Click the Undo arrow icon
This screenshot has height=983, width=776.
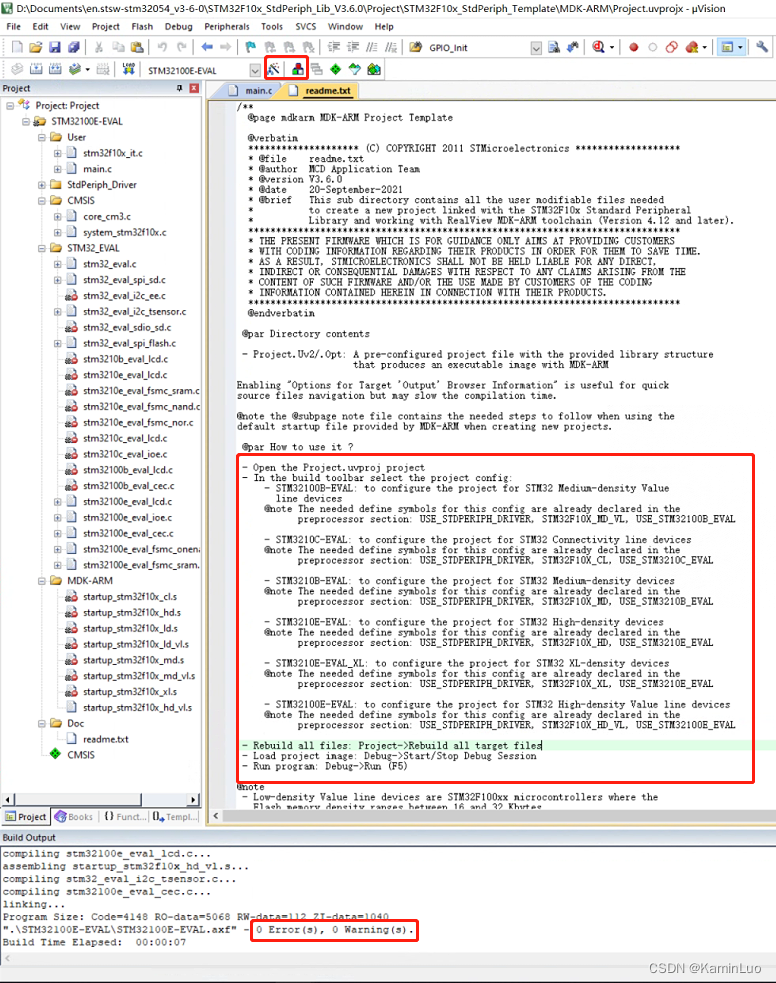[162, 47]
